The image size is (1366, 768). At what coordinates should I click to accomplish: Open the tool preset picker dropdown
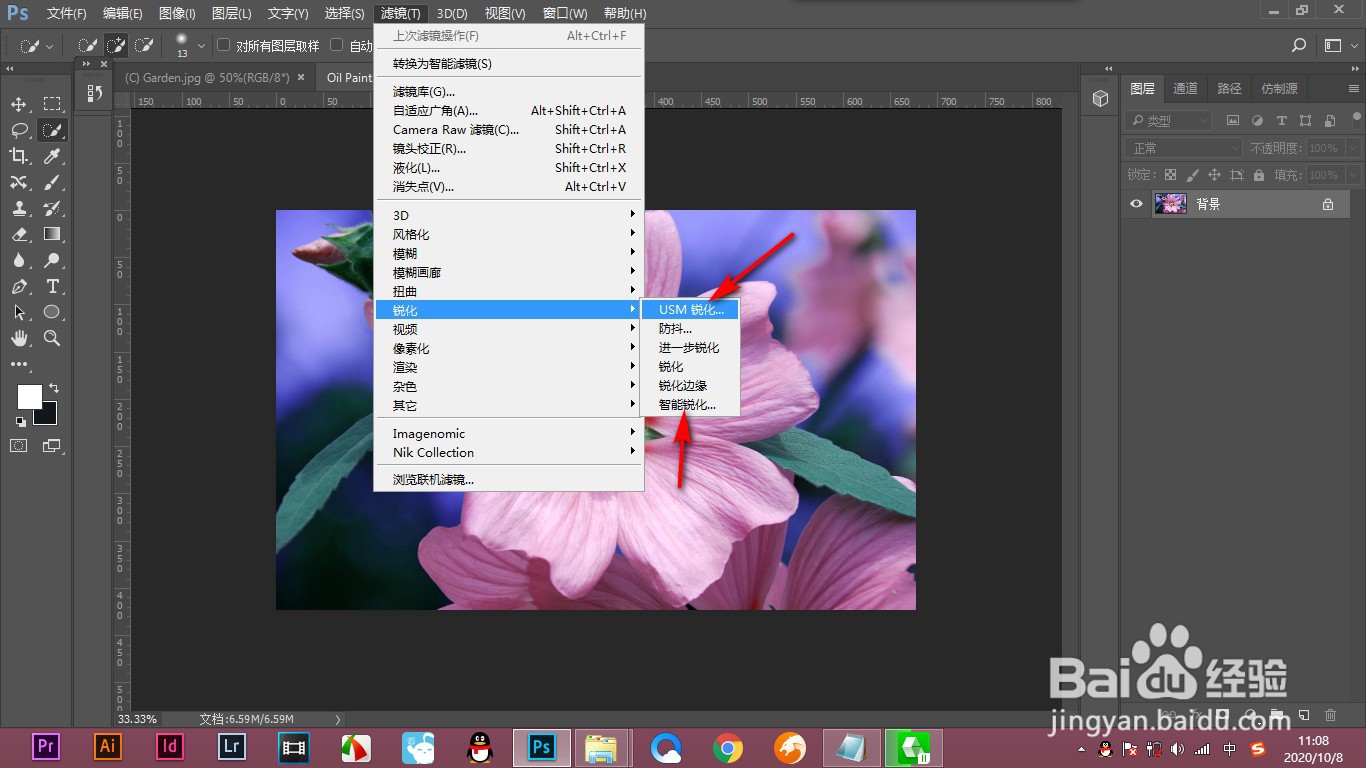point(50,45)
